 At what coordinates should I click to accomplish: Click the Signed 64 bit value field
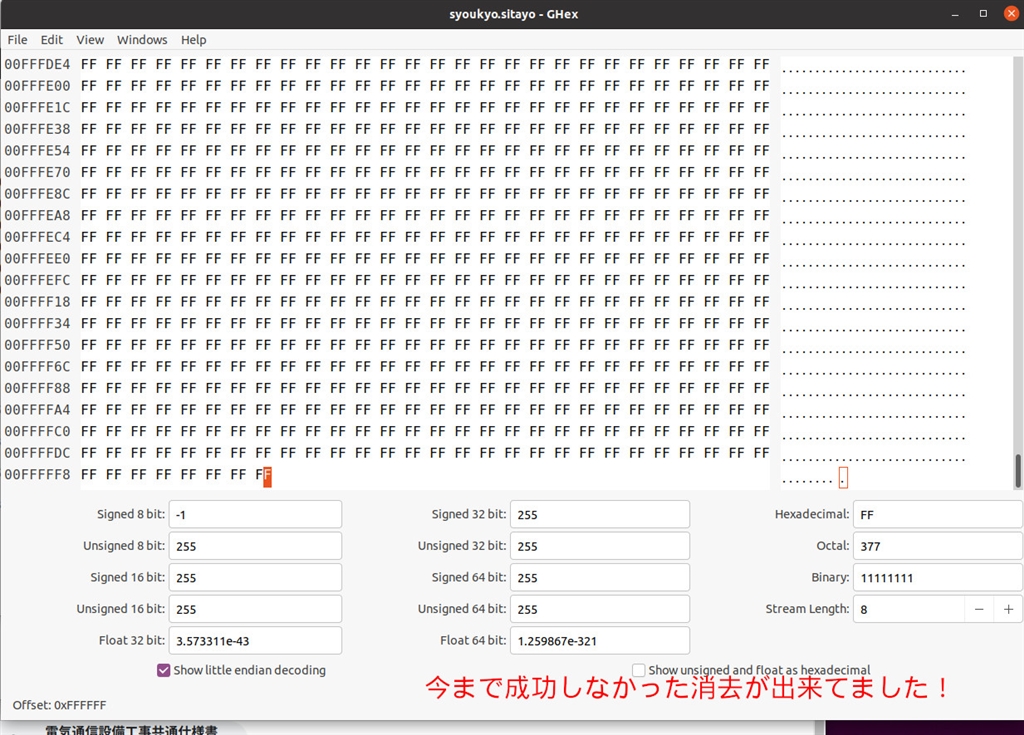click(600, 578)
